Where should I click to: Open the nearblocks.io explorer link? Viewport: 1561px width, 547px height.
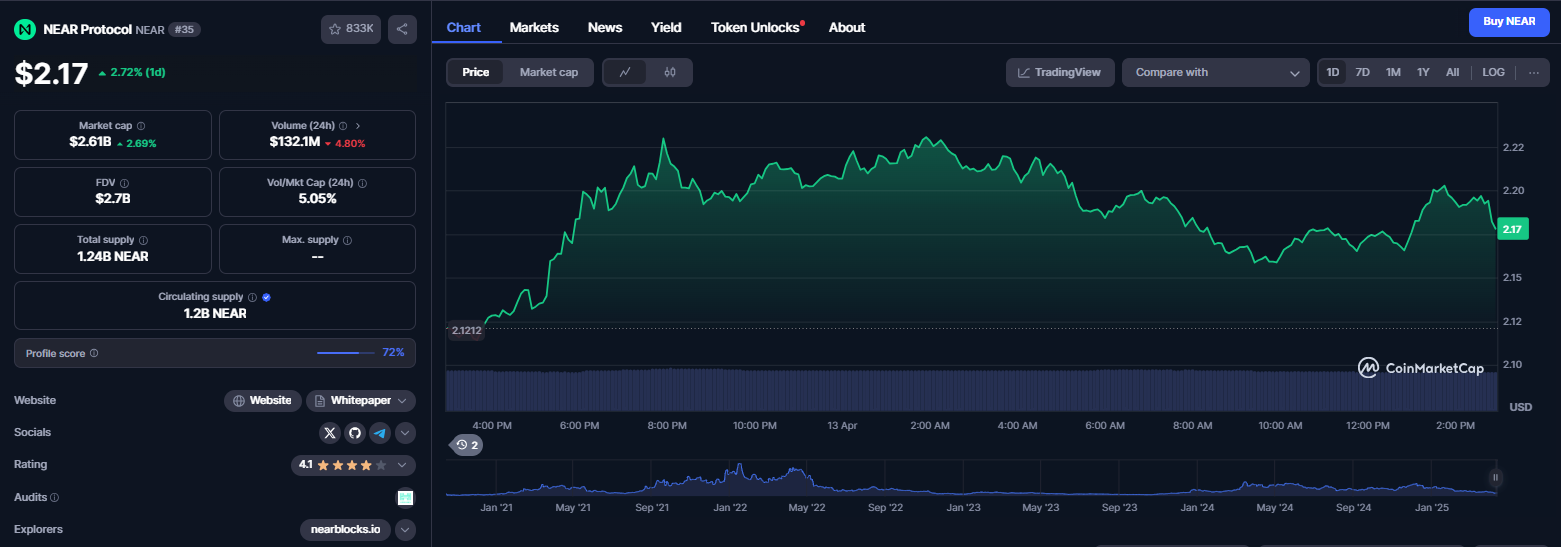(345, 529)
